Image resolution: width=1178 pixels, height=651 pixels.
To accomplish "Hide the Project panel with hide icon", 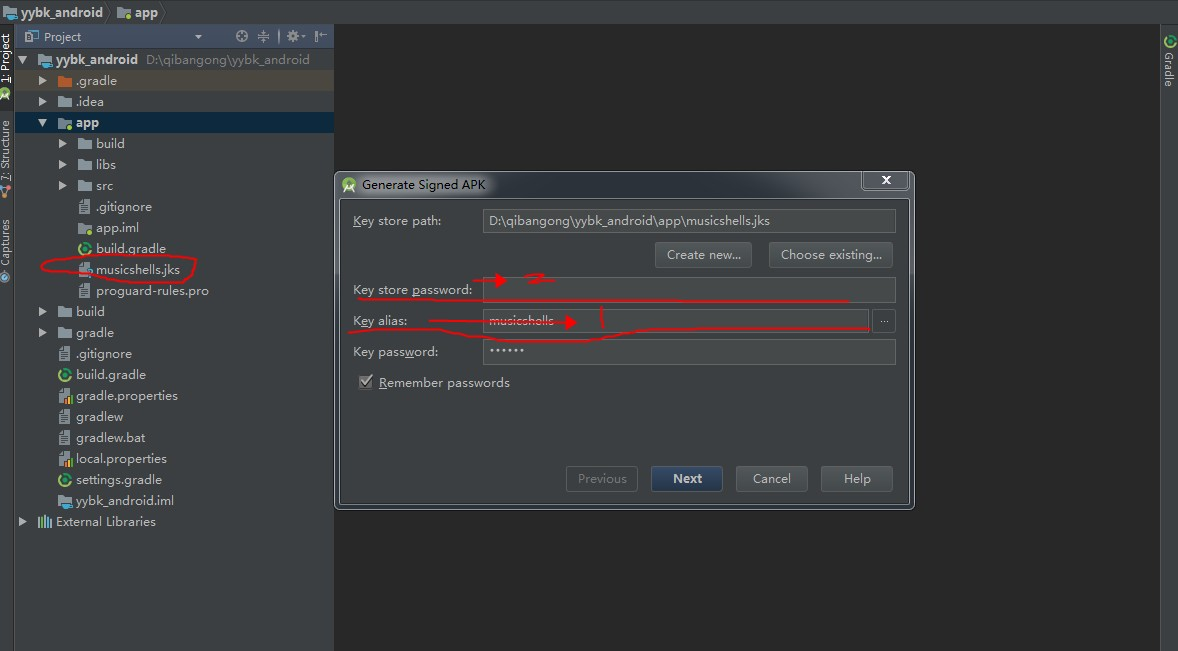I will point(321,36).
